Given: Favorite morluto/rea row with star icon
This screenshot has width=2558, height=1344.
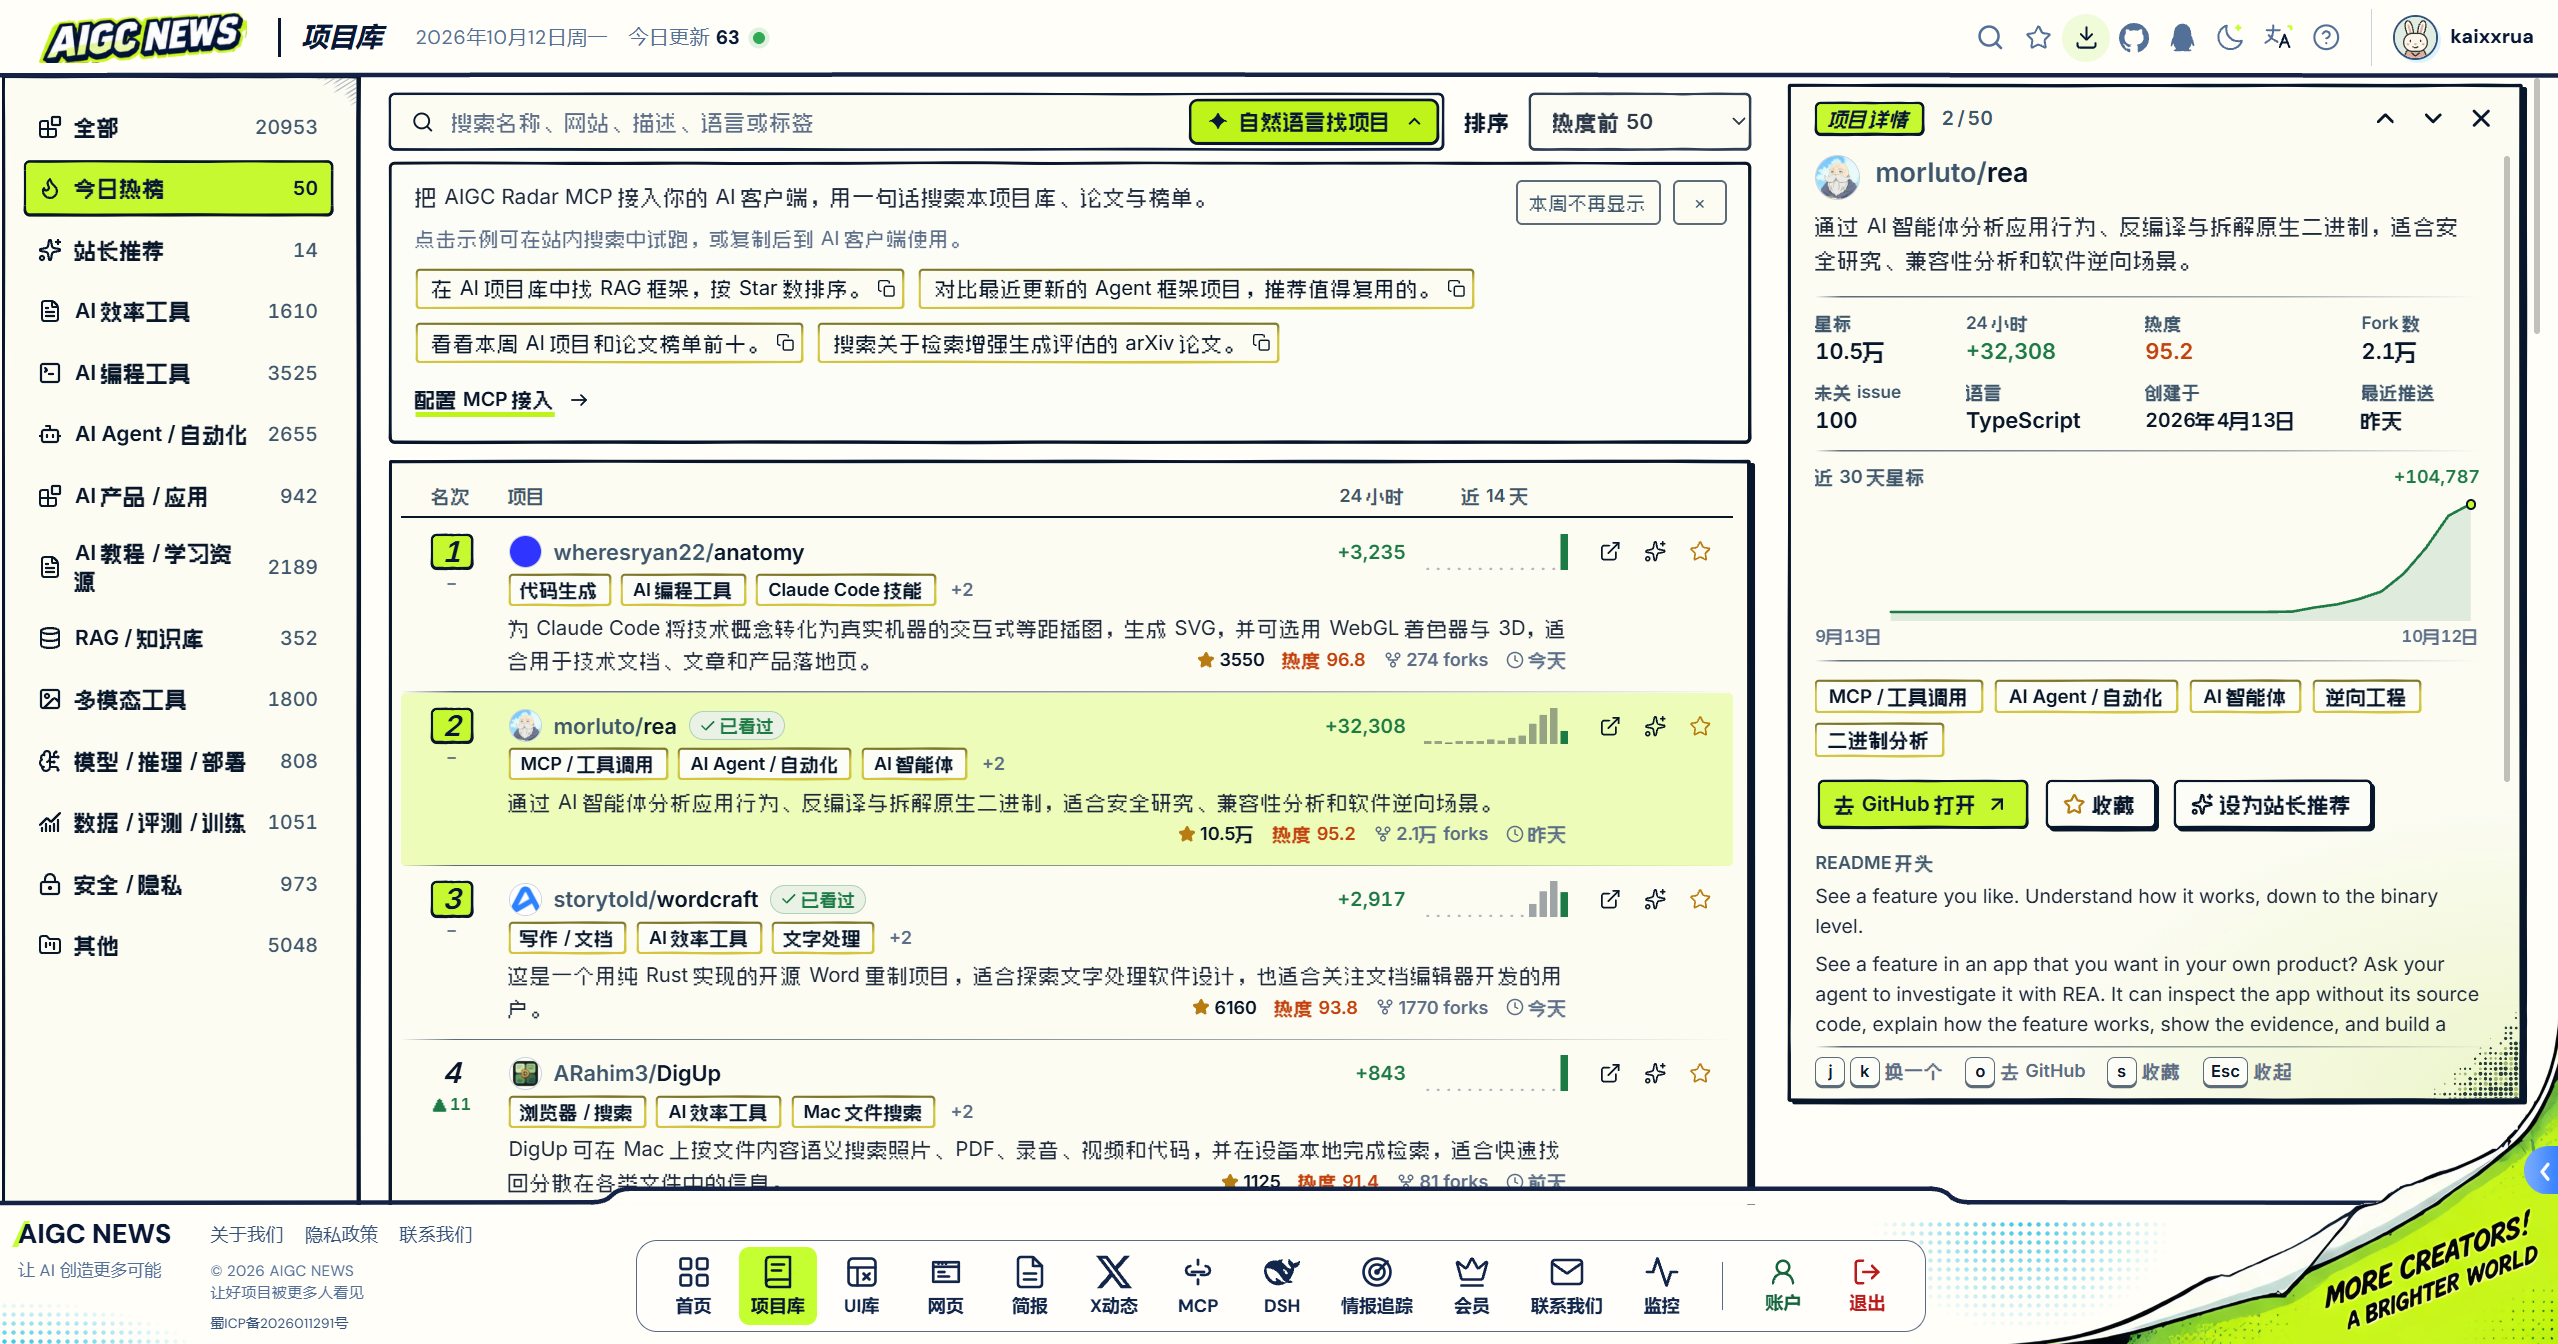Looking at the screenshot, I should [1700, 726].
